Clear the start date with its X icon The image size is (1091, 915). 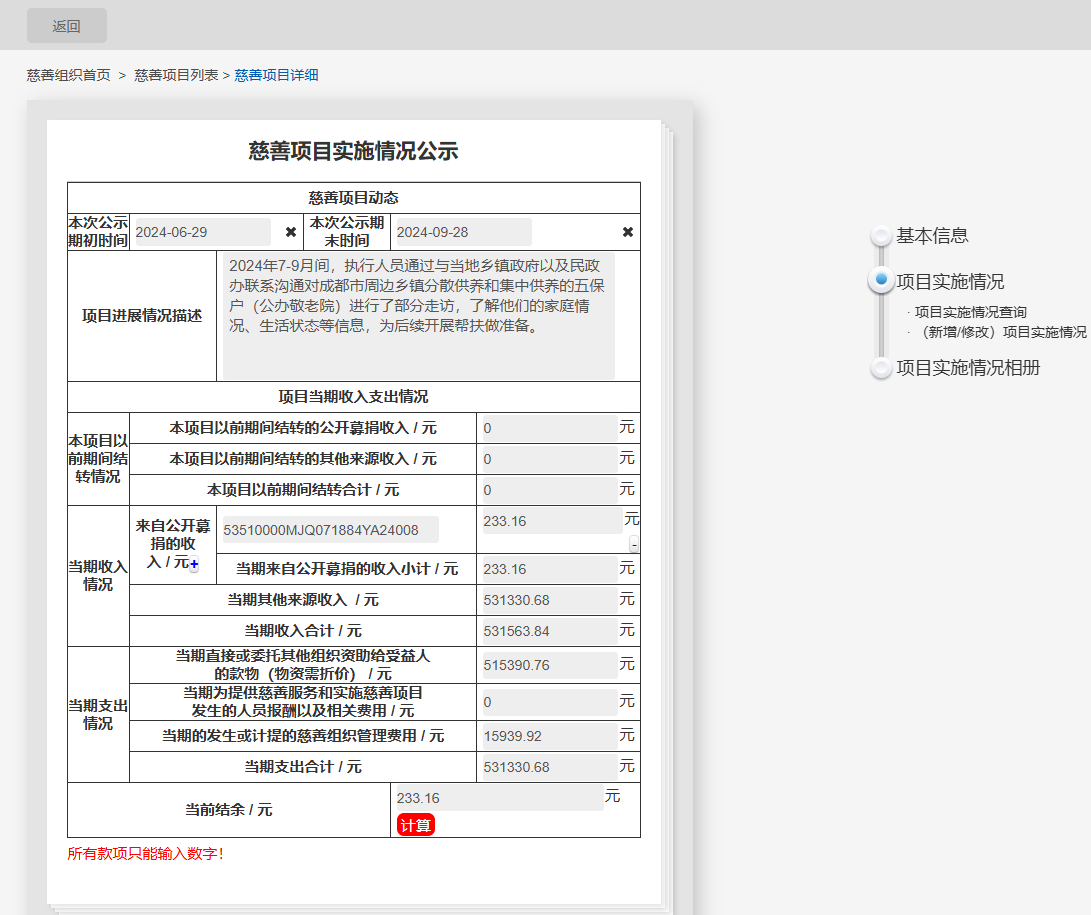click(291, 232)
